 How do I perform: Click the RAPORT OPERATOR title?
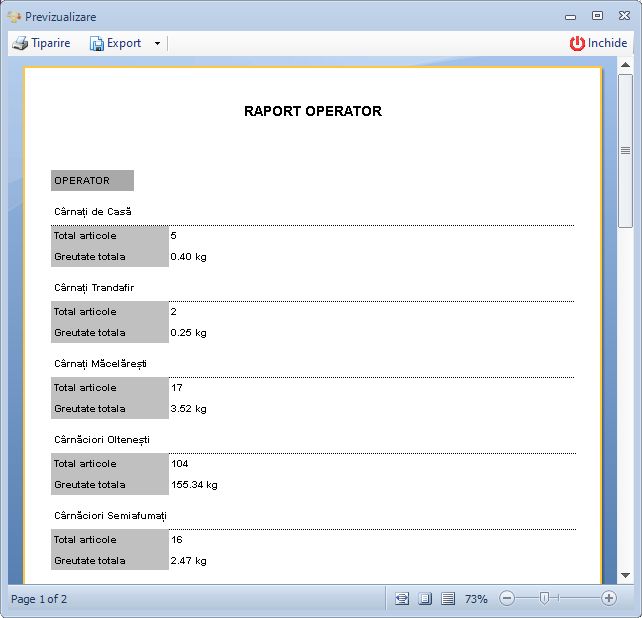click(313, 111)
